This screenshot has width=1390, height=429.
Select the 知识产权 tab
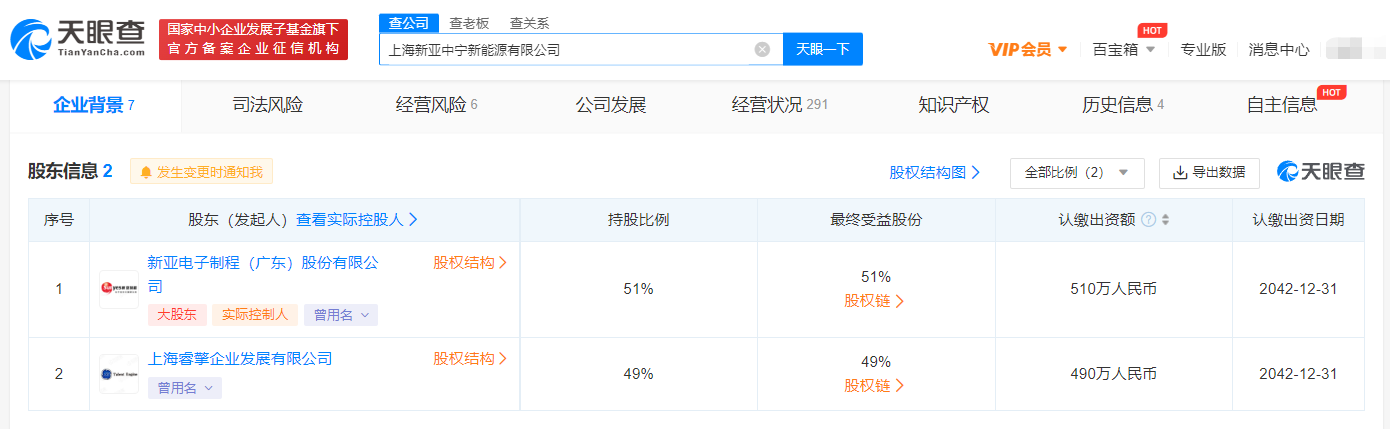954,105
